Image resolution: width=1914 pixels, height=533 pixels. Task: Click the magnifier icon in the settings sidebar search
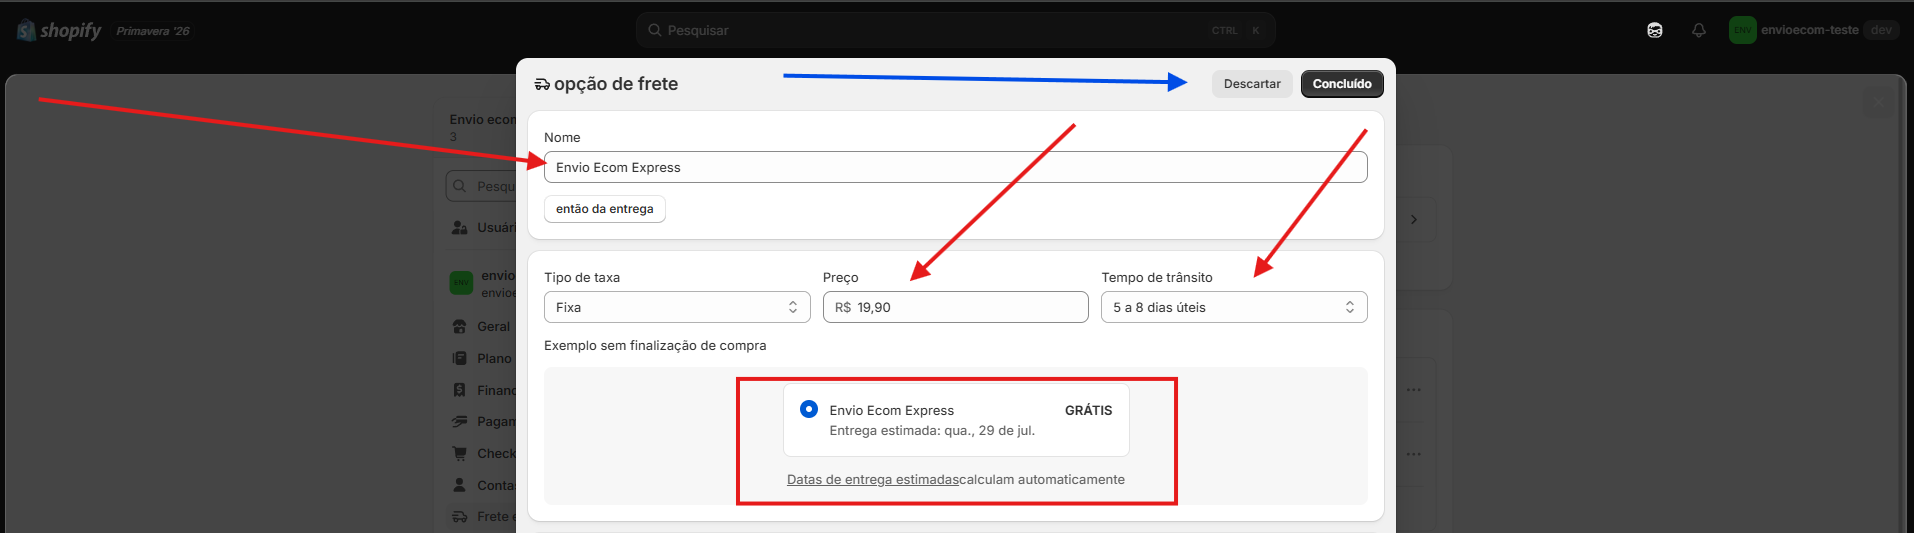459,186
